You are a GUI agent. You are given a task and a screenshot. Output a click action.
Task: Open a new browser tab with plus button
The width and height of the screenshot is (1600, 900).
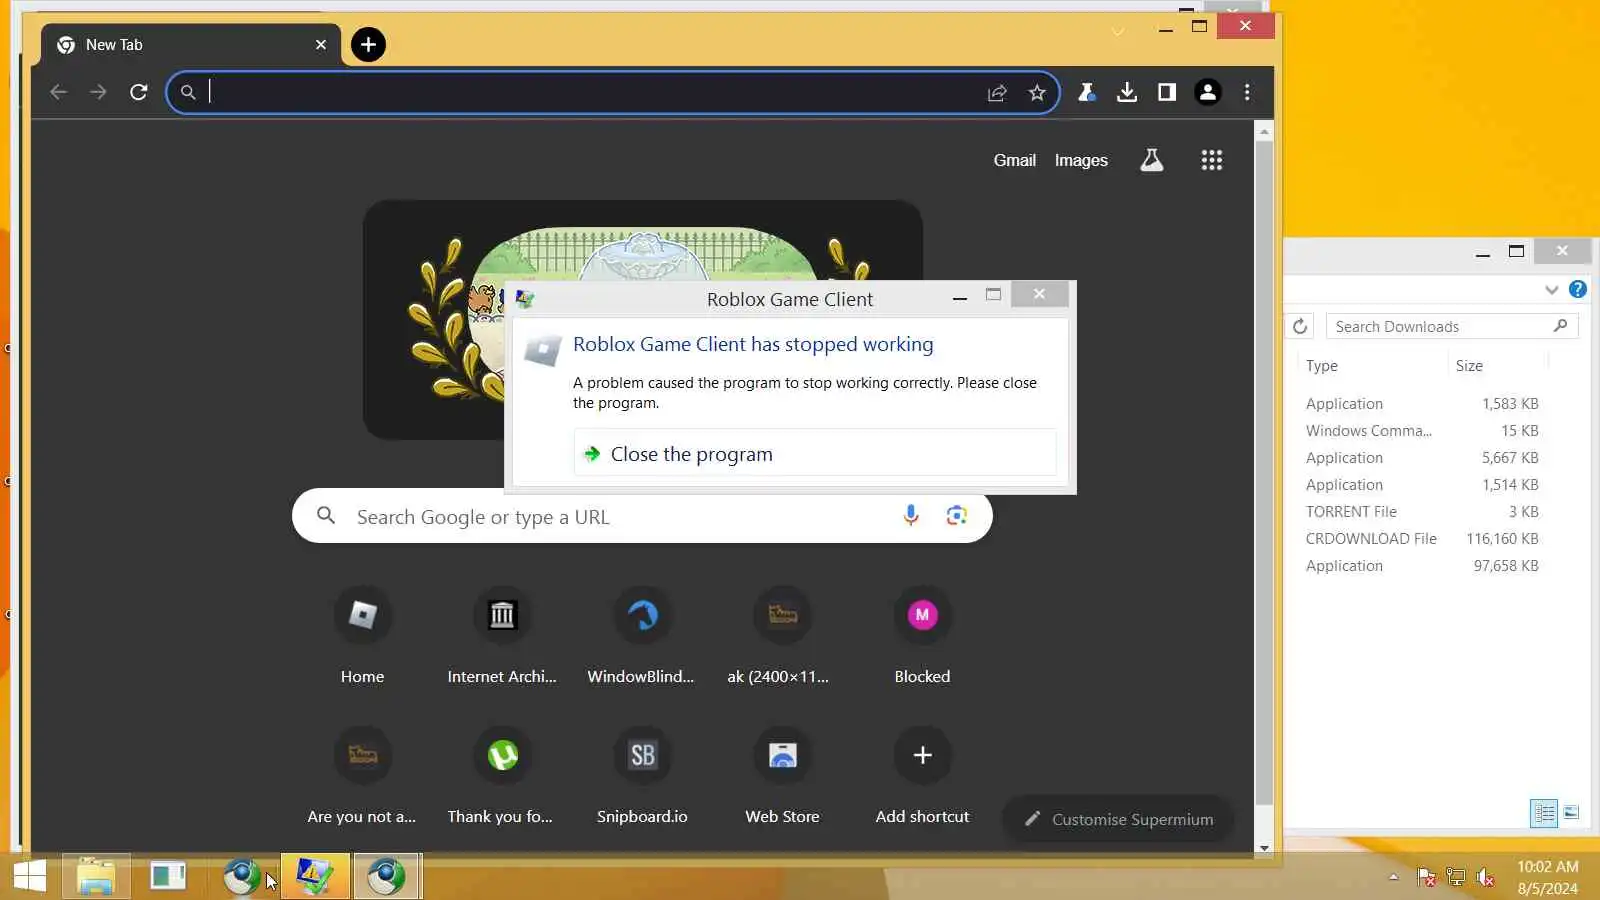coord(368,45)
